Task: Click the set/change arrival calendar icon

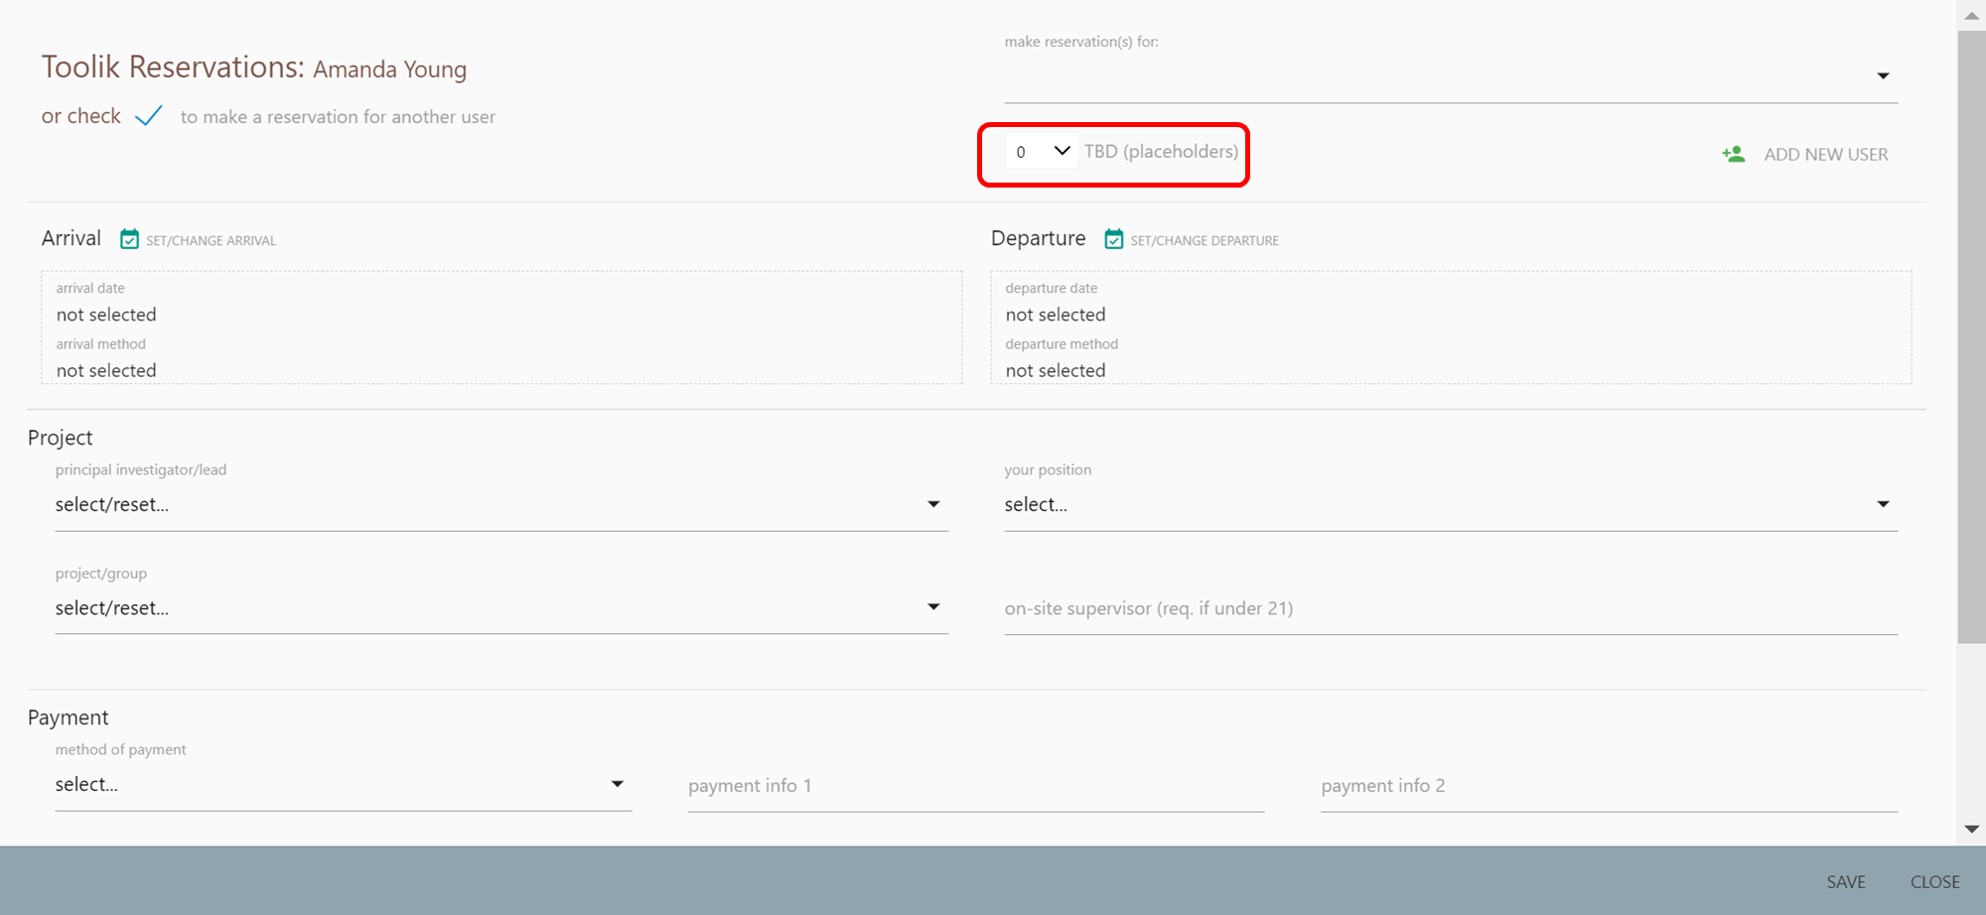Action: pyautogui.click(x=129, y=239)
